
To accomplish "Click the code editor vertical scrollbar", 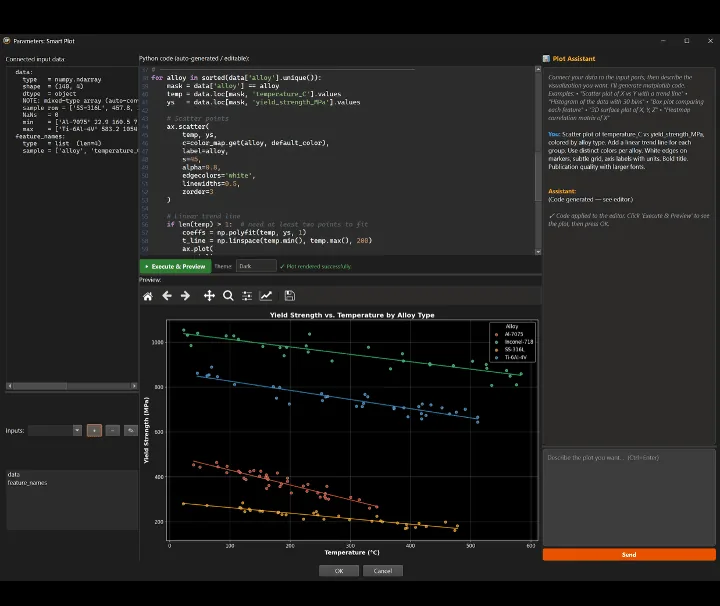I will (x=538, y=177).
